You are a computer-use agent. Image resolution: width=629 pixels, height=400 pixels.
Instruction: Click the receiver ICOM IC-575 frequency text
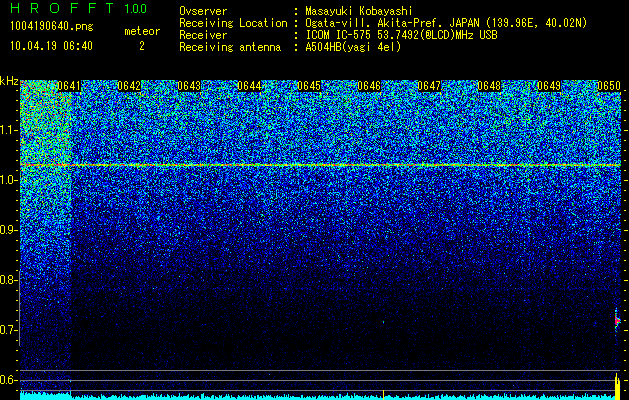pyautogui.click(x=401, y=35)
